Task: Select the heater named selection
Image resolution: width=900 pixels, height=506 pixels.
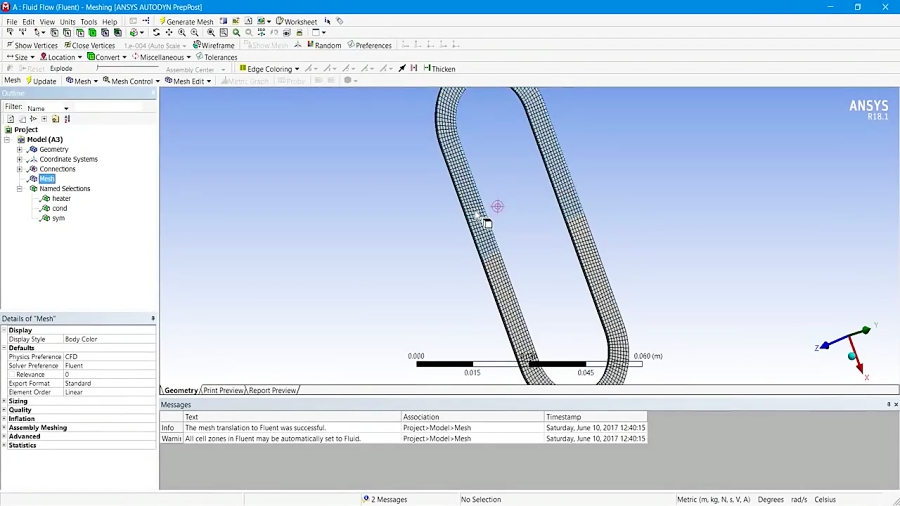Action: (61, 198)
